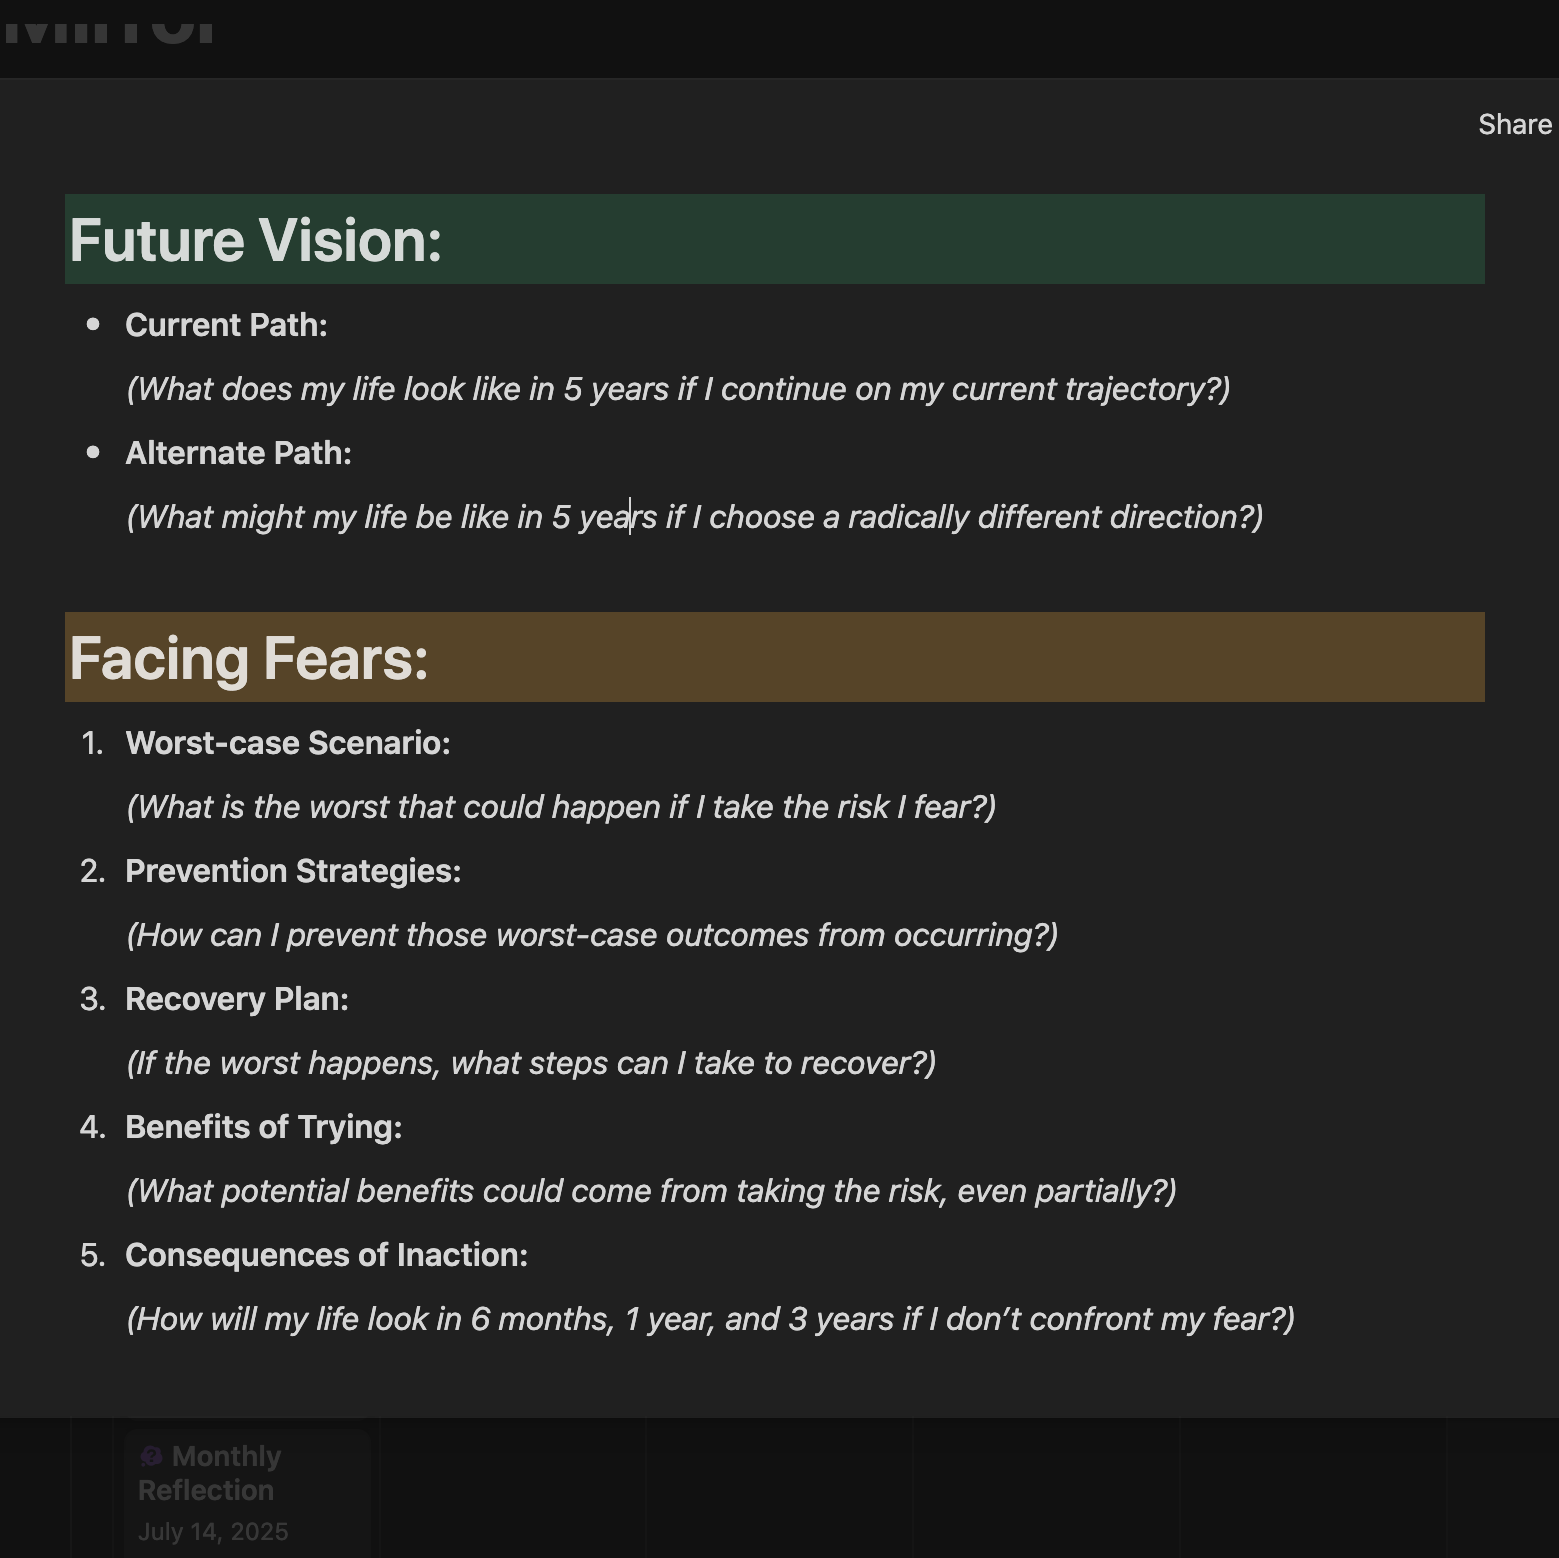Image resolution: width=1559 pixels, height=1558 pixels.
Task: Click the Prevention Strategies list item
Action: tap(293, 871)
